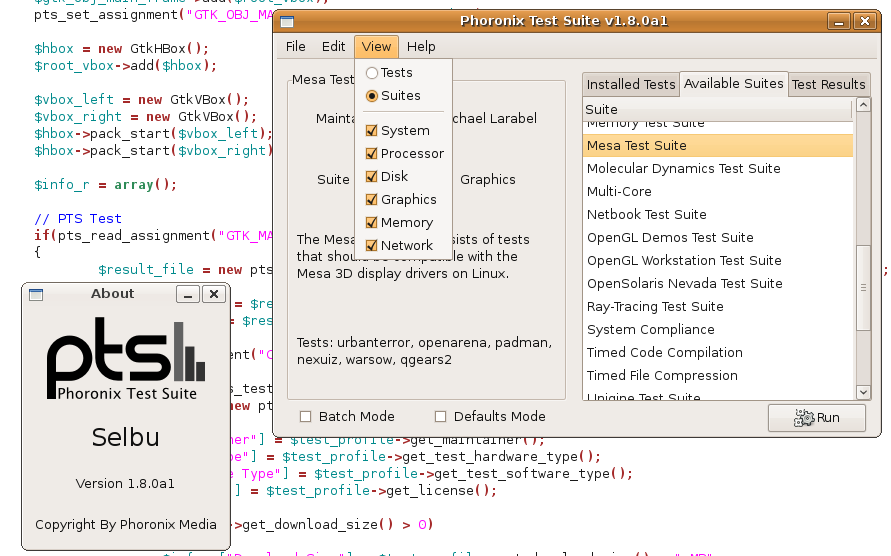
Task: Select System Compliance suite
Action: click(x=718, y=330)
